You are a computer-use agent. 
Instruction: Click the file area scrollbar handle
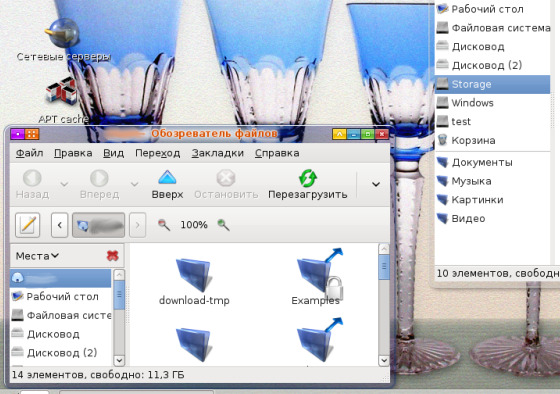coord(384,266)
